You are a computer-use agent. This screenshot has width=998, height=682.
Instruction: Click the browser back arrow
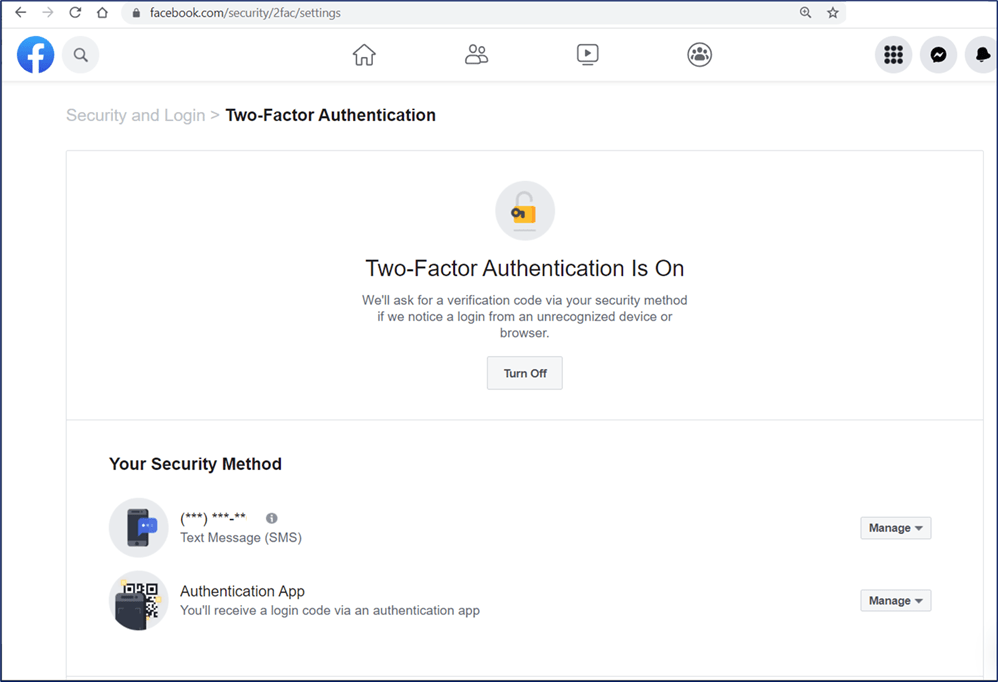(20, 13)
